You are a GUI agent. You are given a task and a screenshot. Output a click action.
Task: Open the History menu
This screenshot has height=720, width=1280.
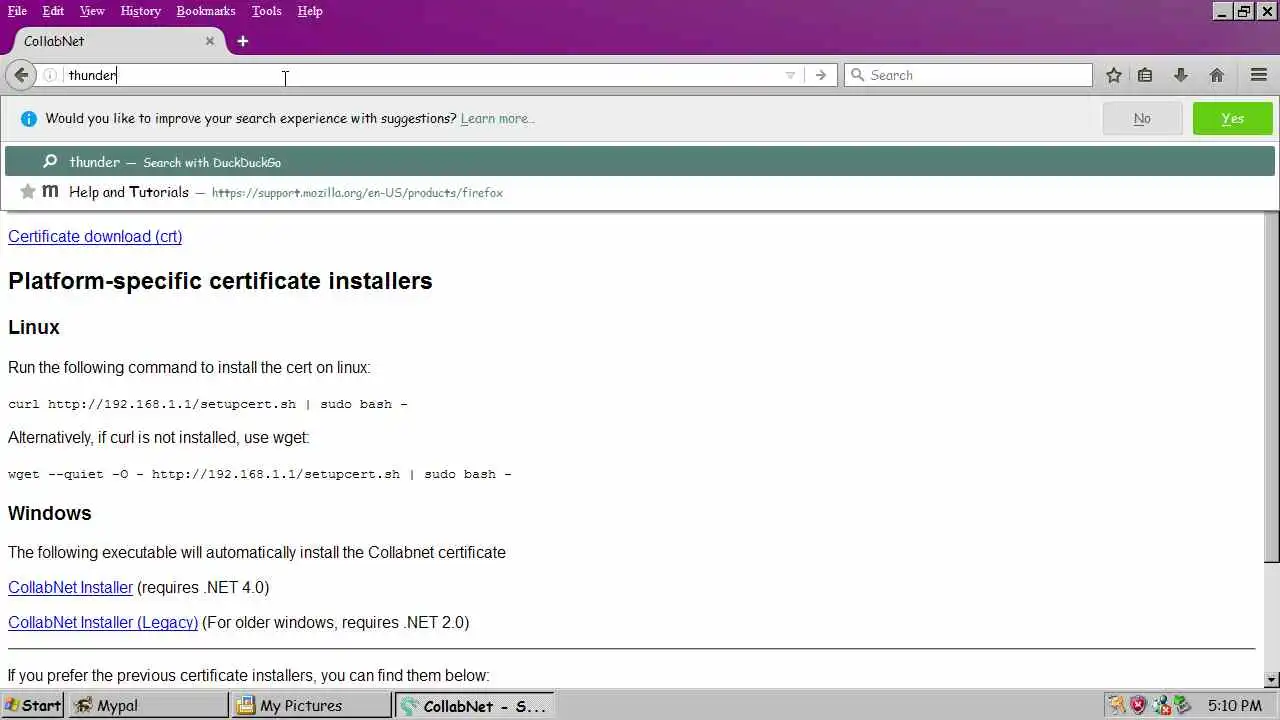140,11
